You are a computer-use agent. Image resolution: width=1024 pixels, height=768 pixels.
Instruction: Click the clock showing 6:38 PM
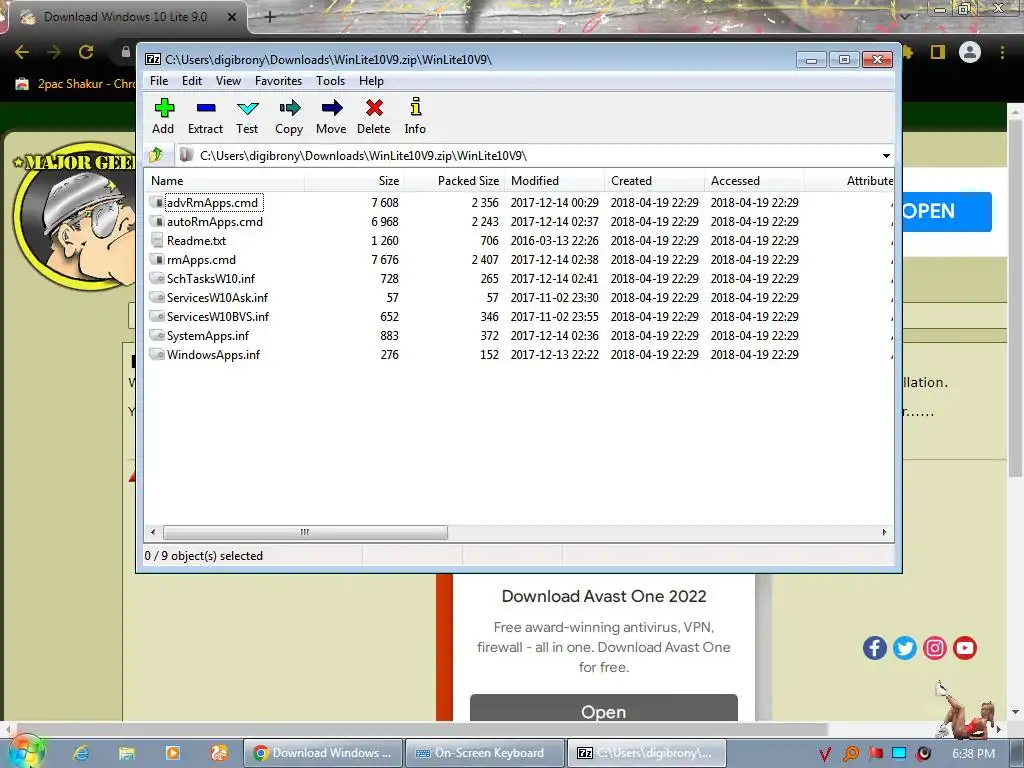pos(974,754)
